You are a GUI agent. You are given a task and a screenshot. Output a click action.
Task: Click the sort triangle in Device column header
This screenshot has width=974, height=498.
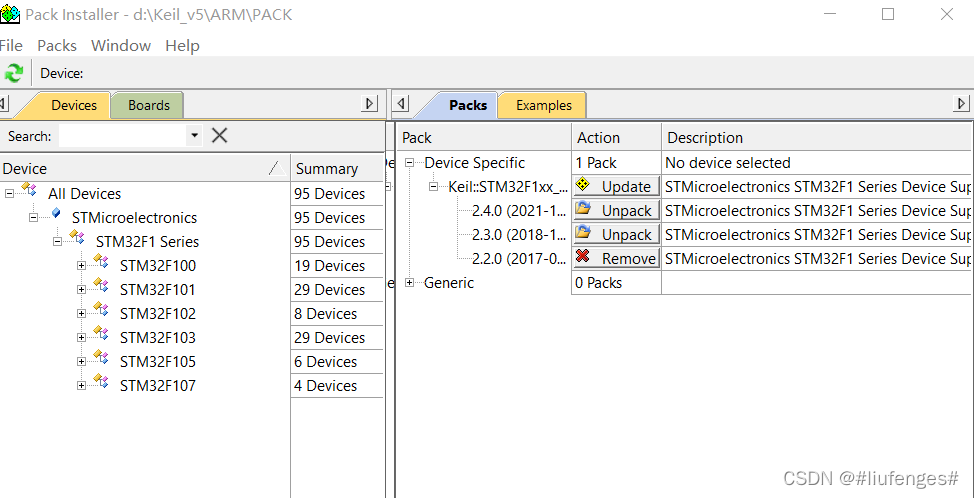point(278,168)
